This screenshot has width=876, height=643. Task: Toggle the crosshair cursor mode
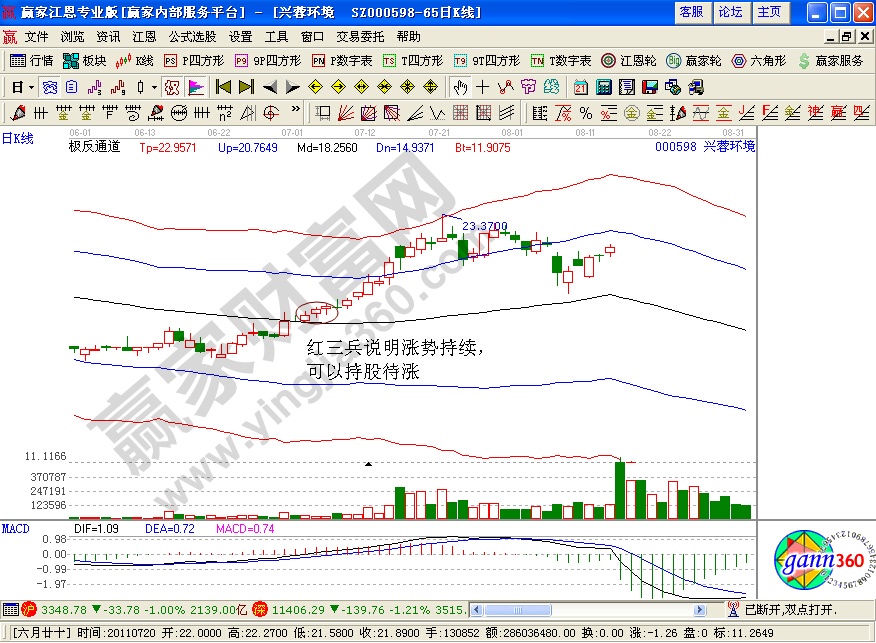[x=483, y=87]
